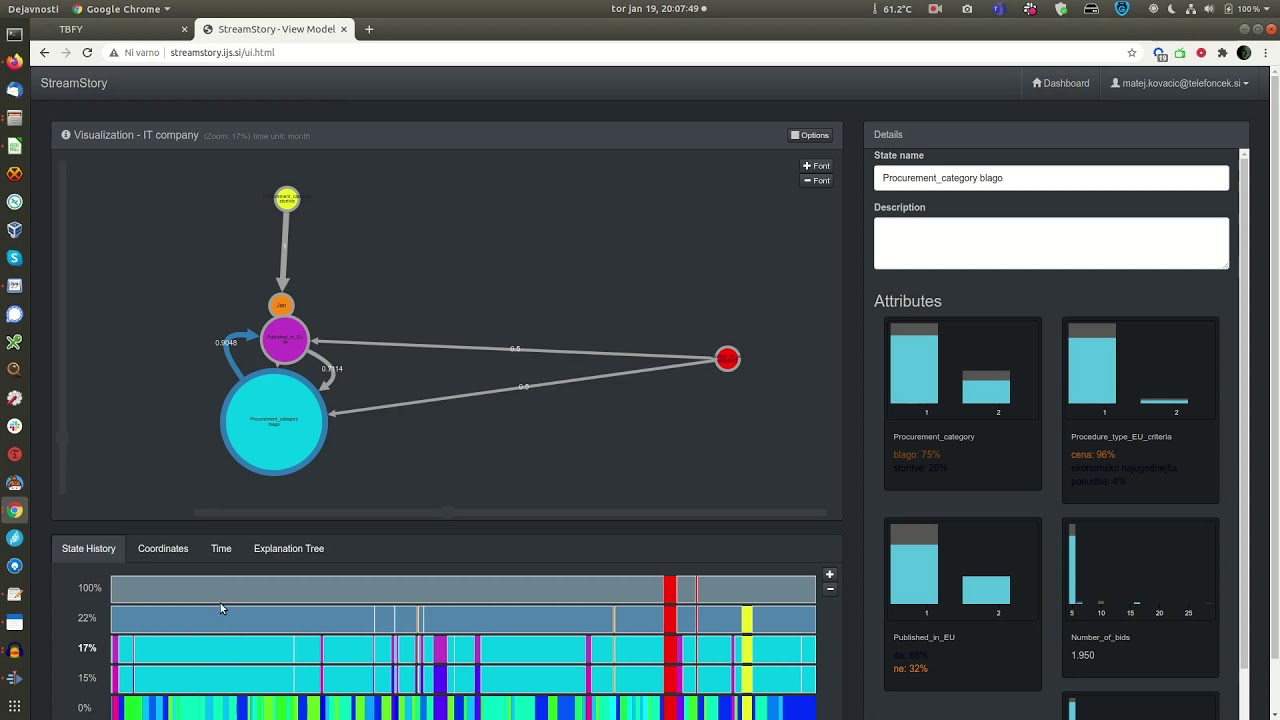Click the blue extension with 19 badge
The width and height of the screenshot is (1280, 720).
click(1159, 53)
